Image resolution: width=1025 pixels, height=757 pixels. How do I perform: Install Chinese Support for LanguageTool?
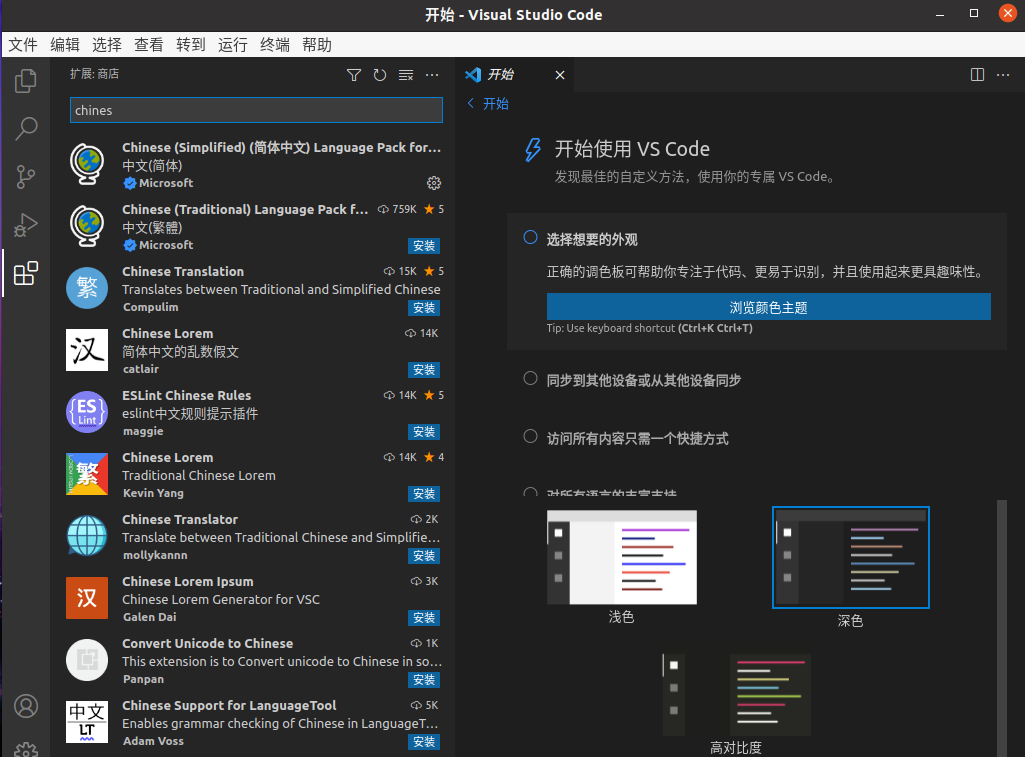[x=424, y=742]
